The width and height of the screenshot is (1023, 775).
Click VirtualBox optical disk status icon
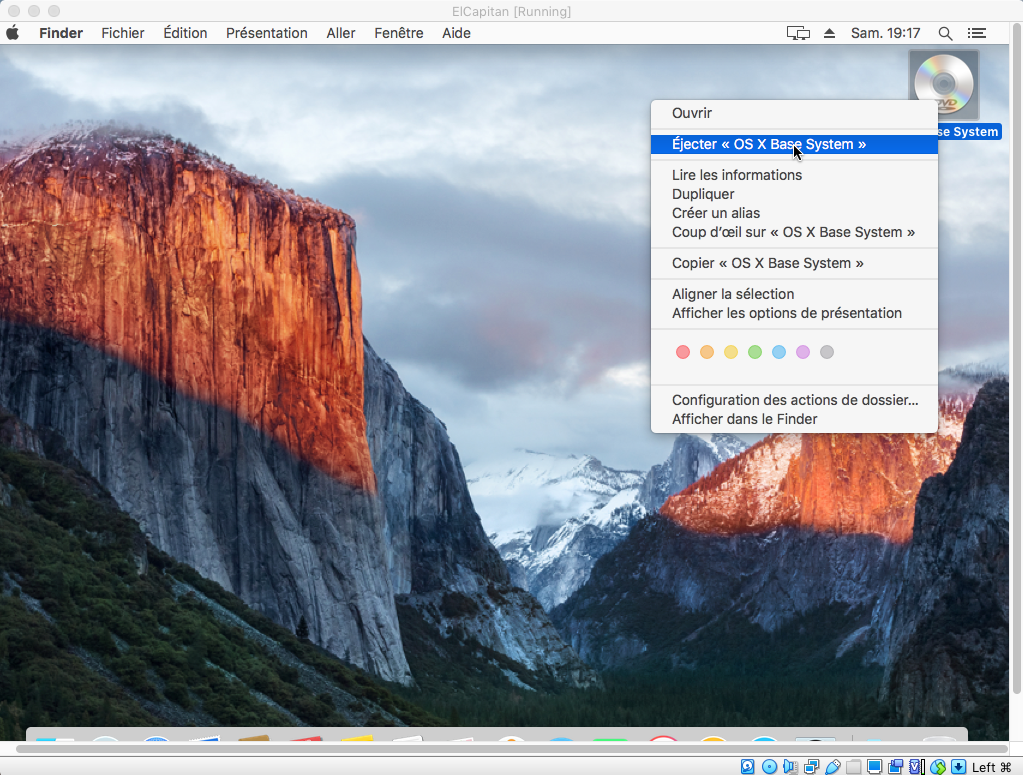tap(769, 767)
